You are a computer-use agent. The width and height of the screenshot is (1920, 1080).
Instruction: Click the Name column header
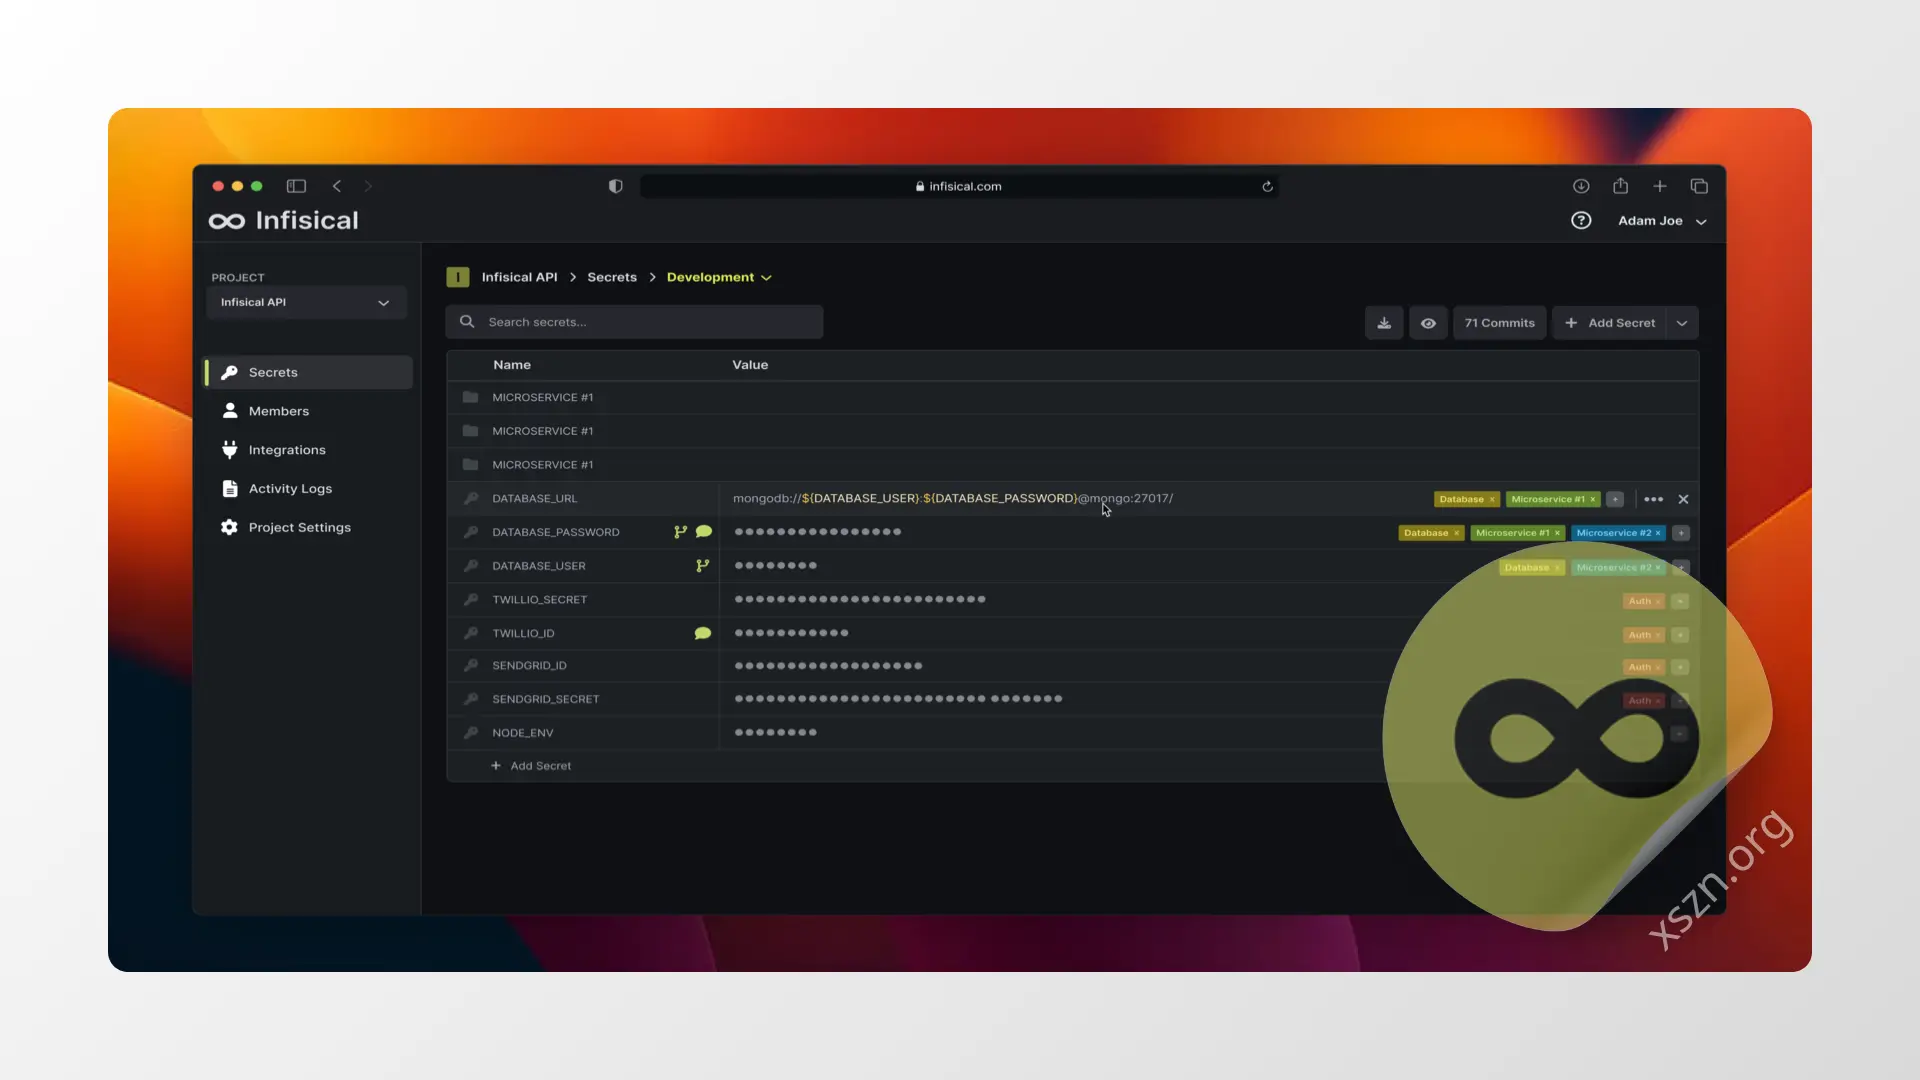(512, 365)
